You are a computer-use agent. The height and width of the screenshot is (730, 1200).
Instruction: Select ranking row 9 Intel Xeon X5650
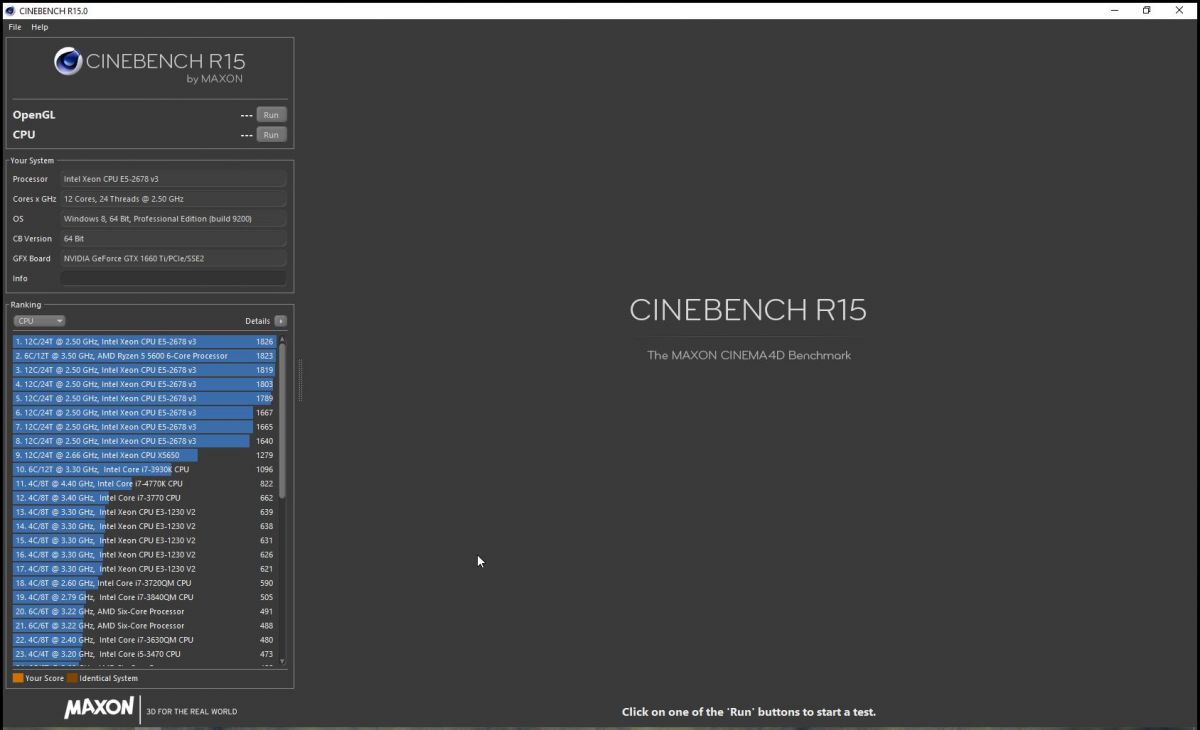coord(144,455)
